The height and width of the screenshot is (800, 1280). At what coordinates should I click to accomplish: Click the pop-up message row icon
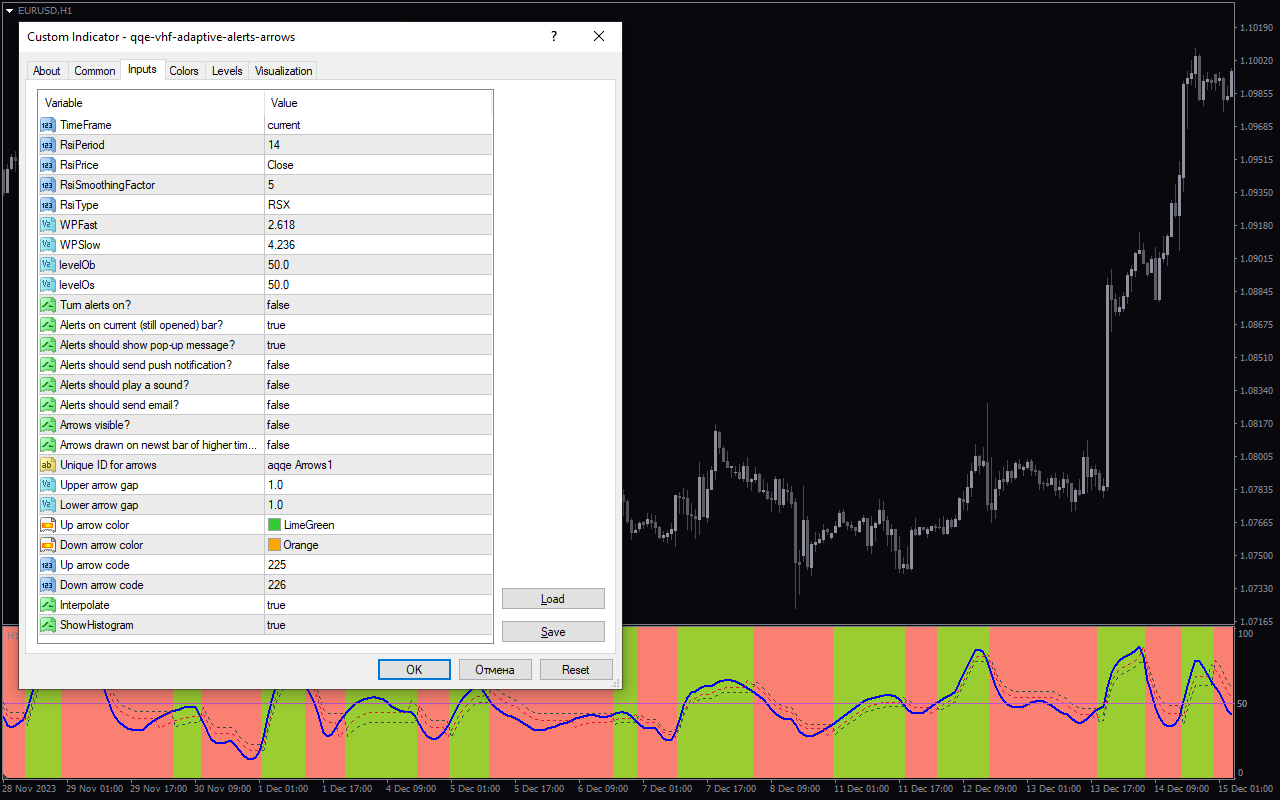click(x=48, y=345)
